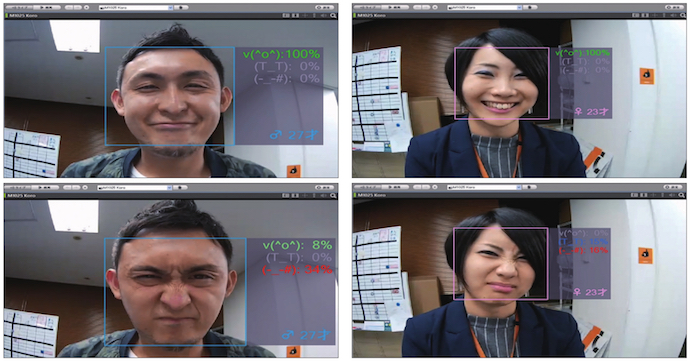Click the second layout icon in smiling woman's window
Image resolution: width=690 pixels, height=361 pixels.
click(x=645, y=15)
